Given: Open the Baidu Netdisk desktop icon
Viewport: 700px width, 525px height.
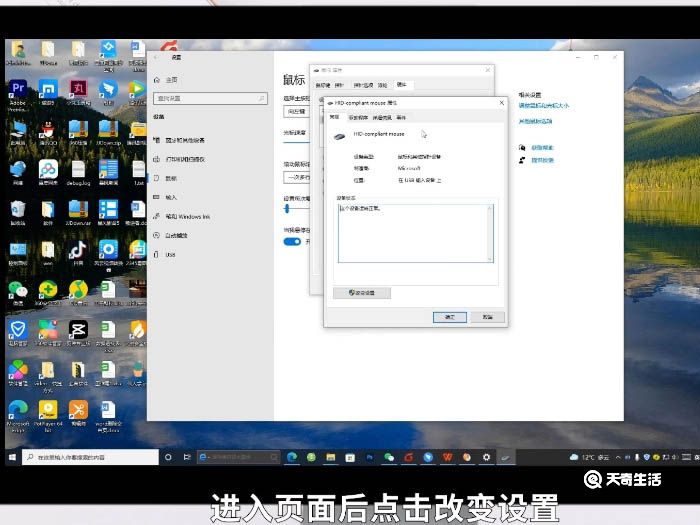Looking at the screenshot, I should 48,173.
